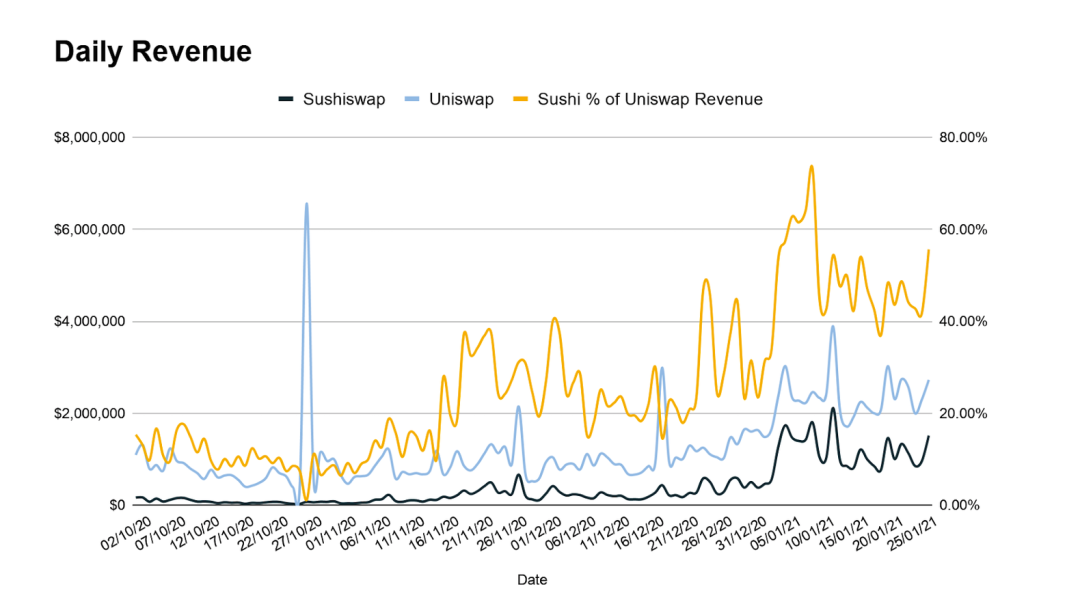Click the $6,000,000 left axis label

[87, 229]
